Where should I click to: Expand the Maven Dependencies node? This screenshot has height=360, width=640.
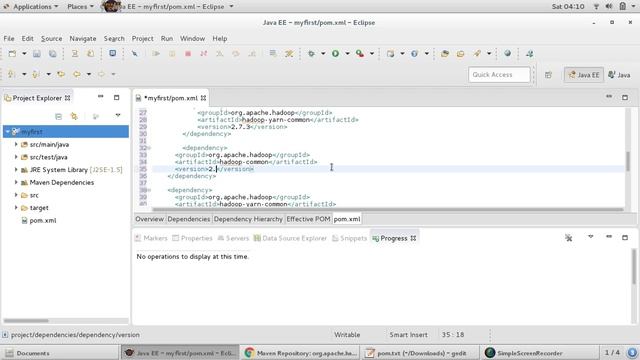(16, 182)
